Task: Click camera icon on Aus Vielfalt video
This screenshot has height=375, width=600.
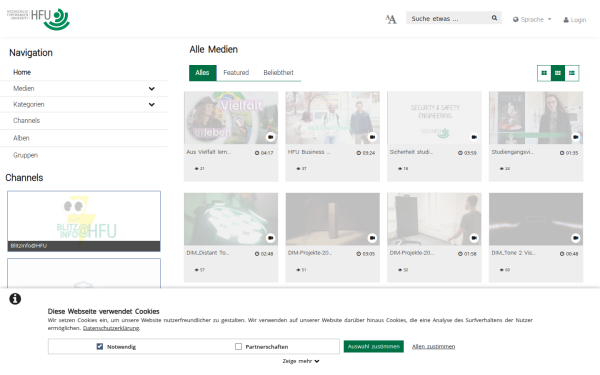Action: pos(271,137)
